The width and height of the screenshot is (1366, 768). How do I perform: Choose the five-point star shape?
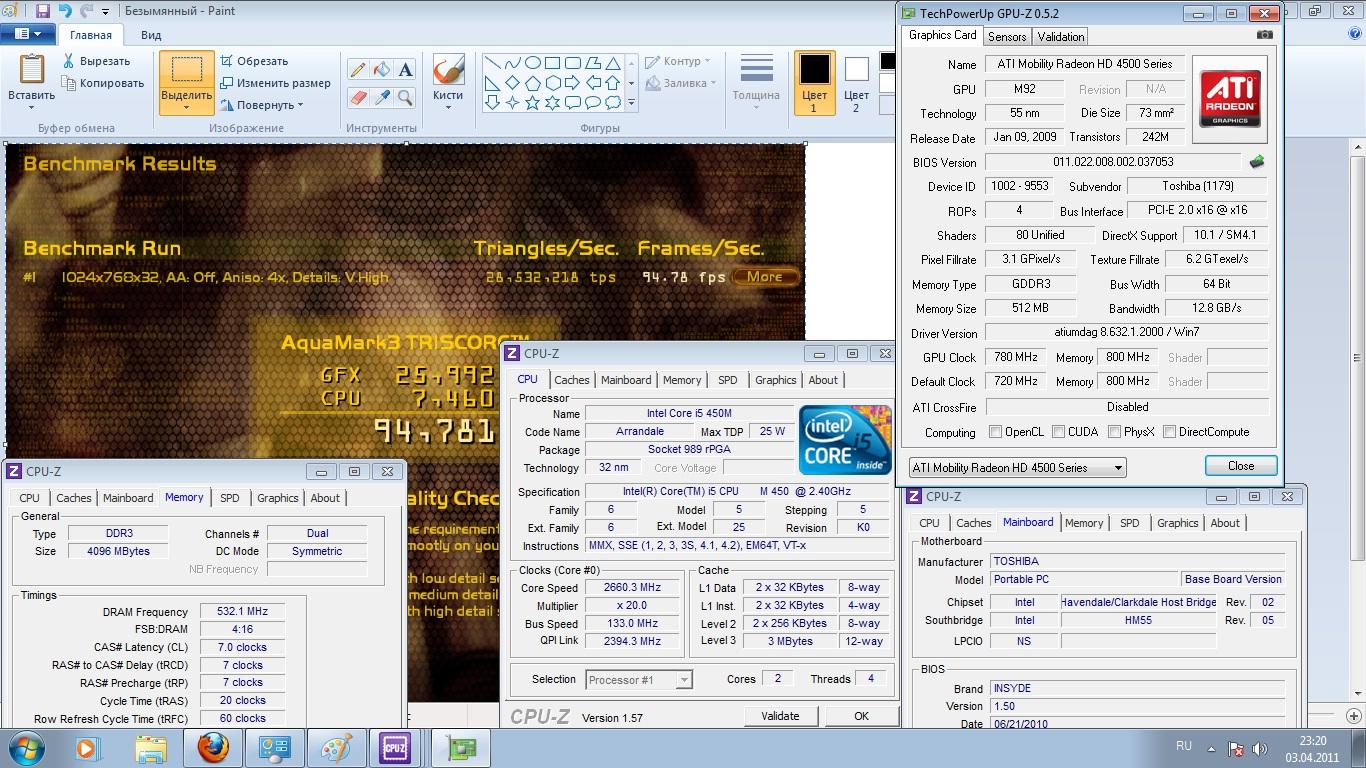coord(533,102)
